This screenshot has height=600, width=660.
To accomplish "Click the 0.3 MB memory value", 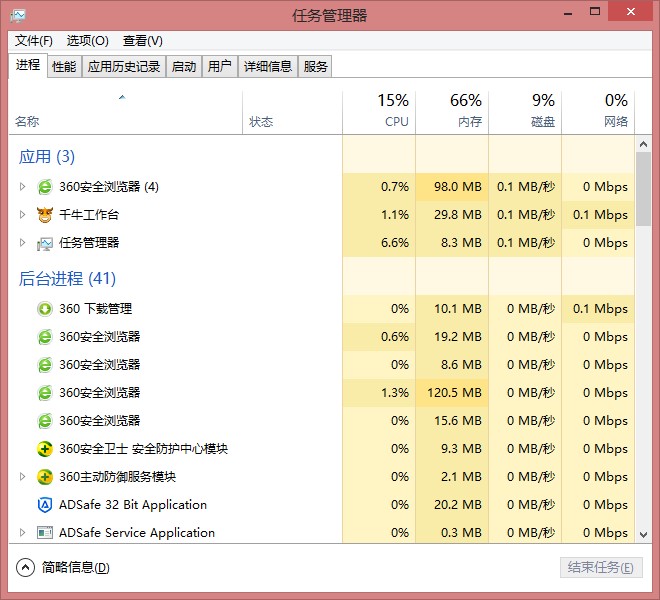I will pyautogui.click(x=461, y=533).
